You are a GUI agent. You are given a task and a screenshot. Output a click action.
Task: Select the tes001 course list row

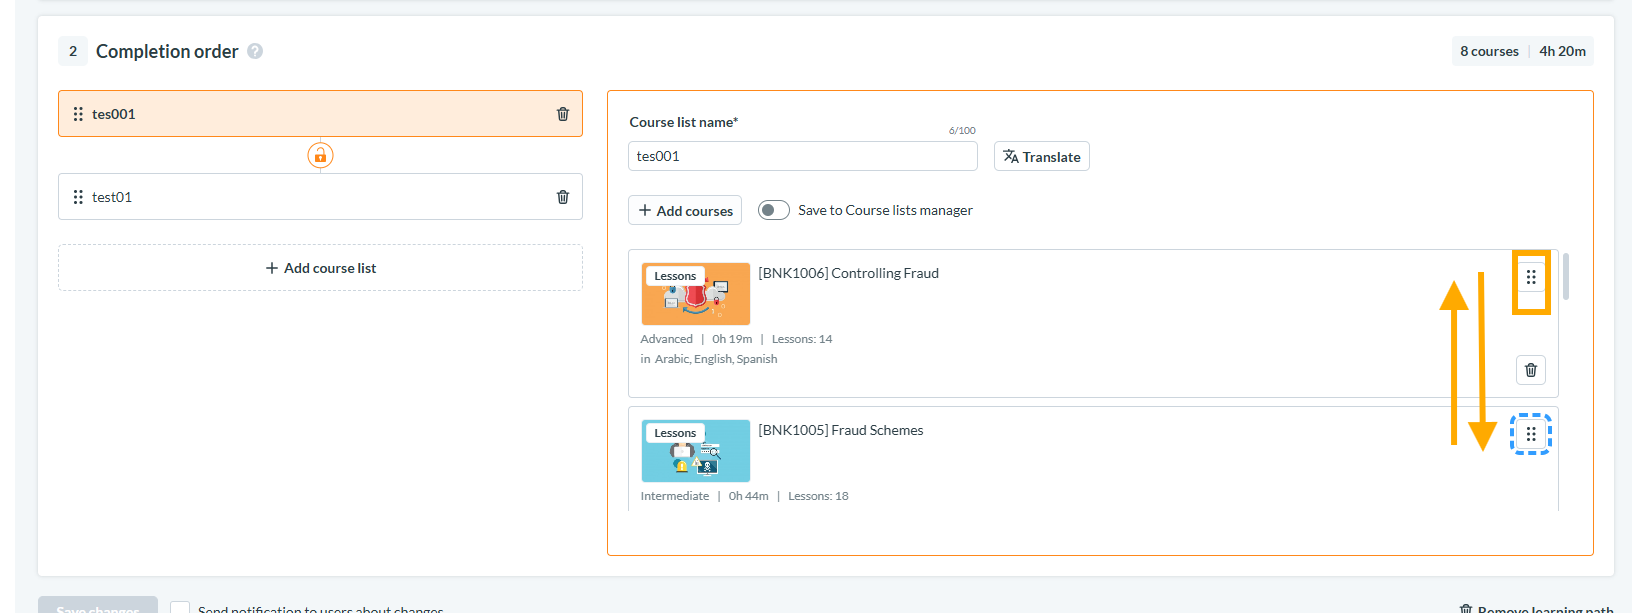320,114
